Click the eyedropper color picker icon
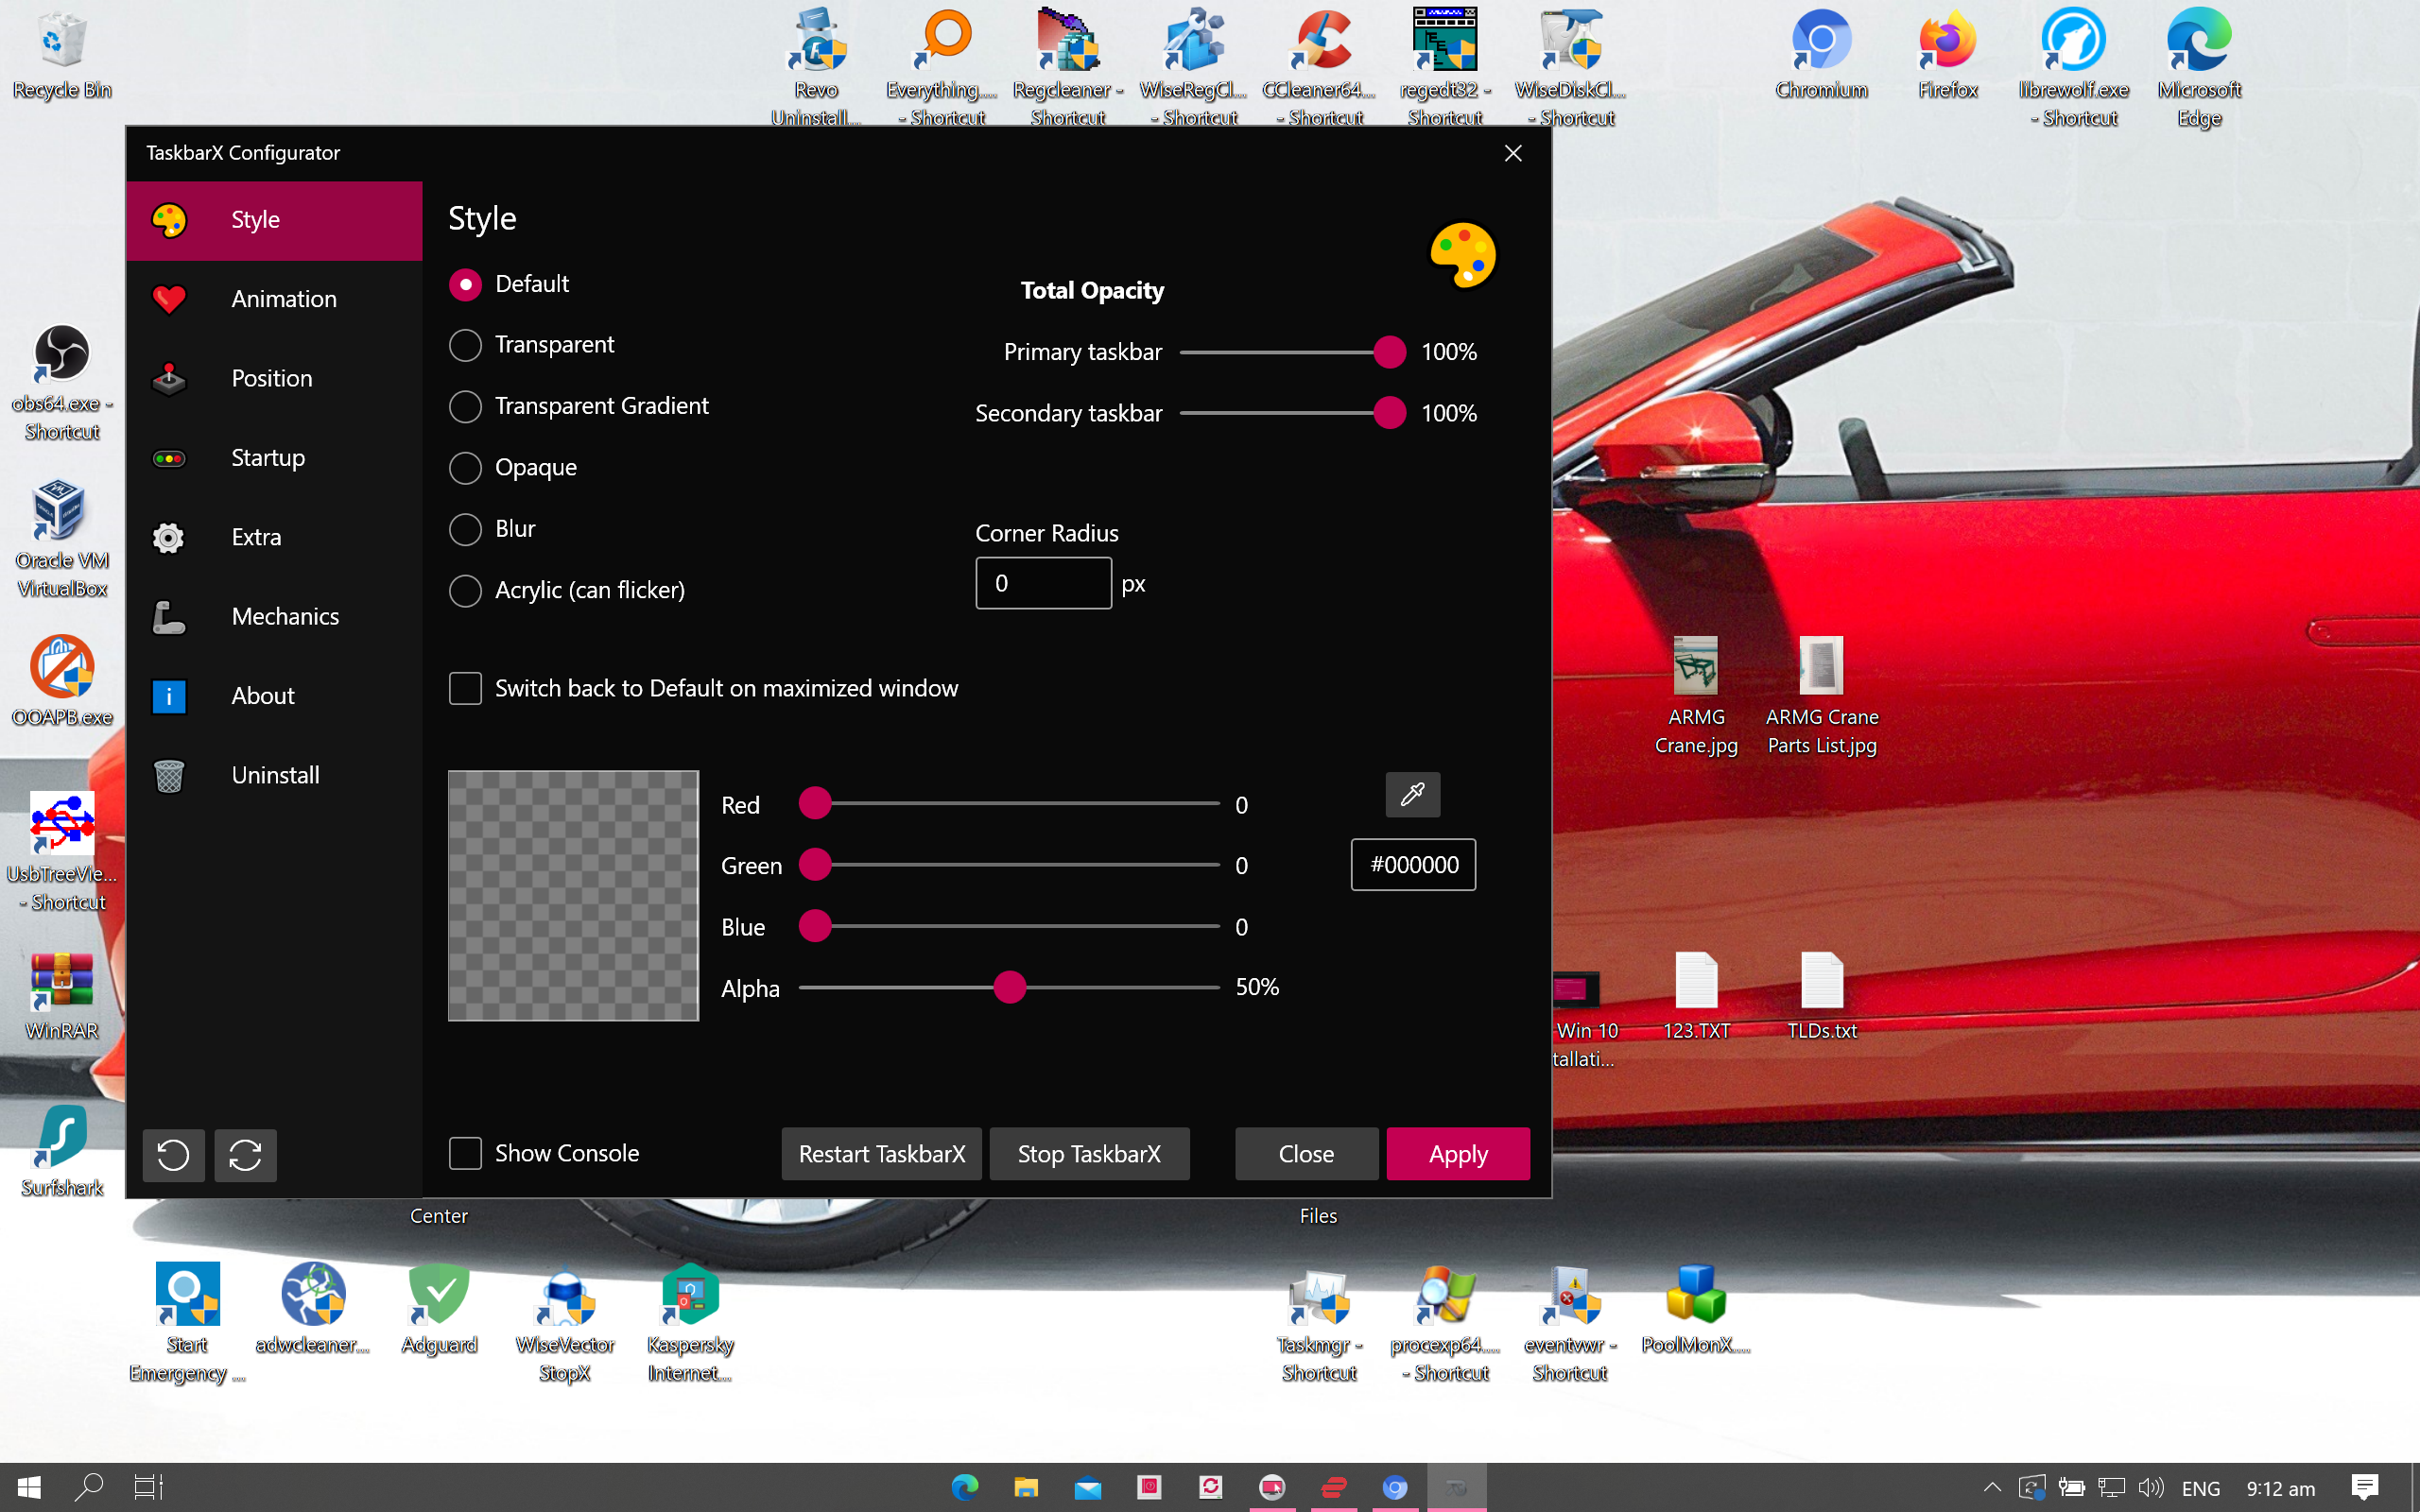This screenshot has height=1512, width=2420. point(1412,795)
